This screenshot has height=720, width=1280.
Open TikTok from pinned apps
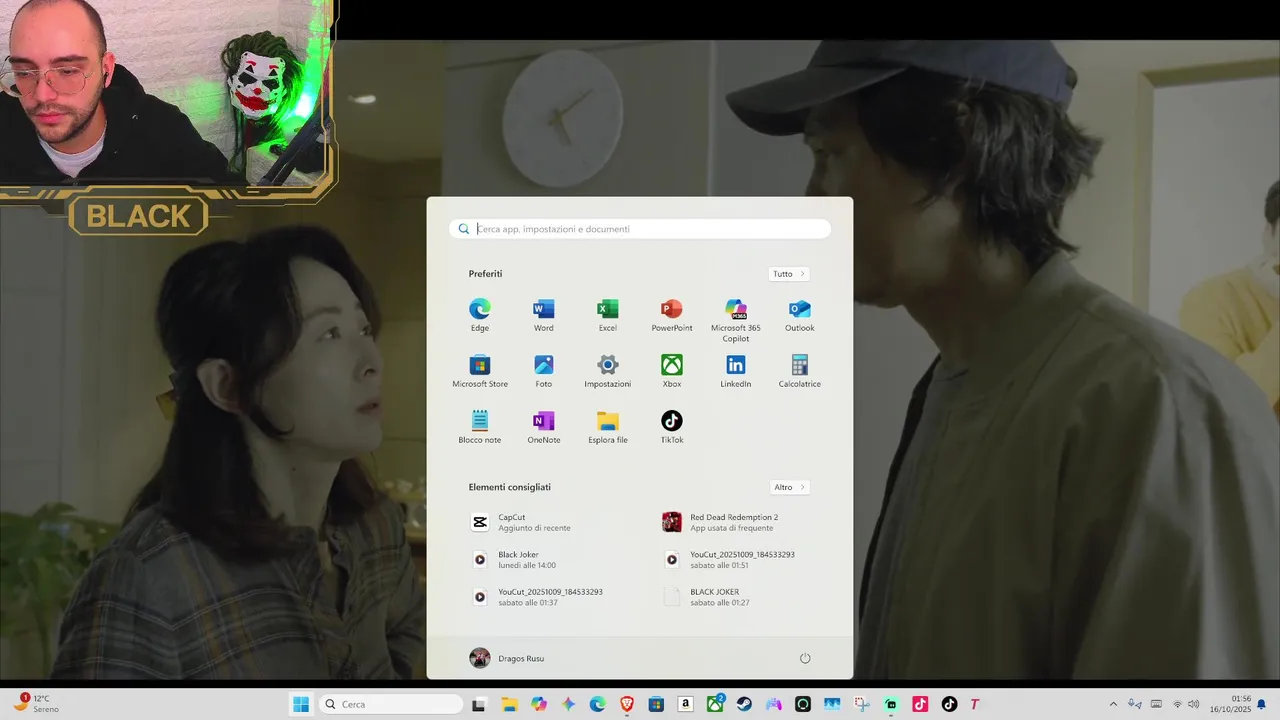point(672,427)
